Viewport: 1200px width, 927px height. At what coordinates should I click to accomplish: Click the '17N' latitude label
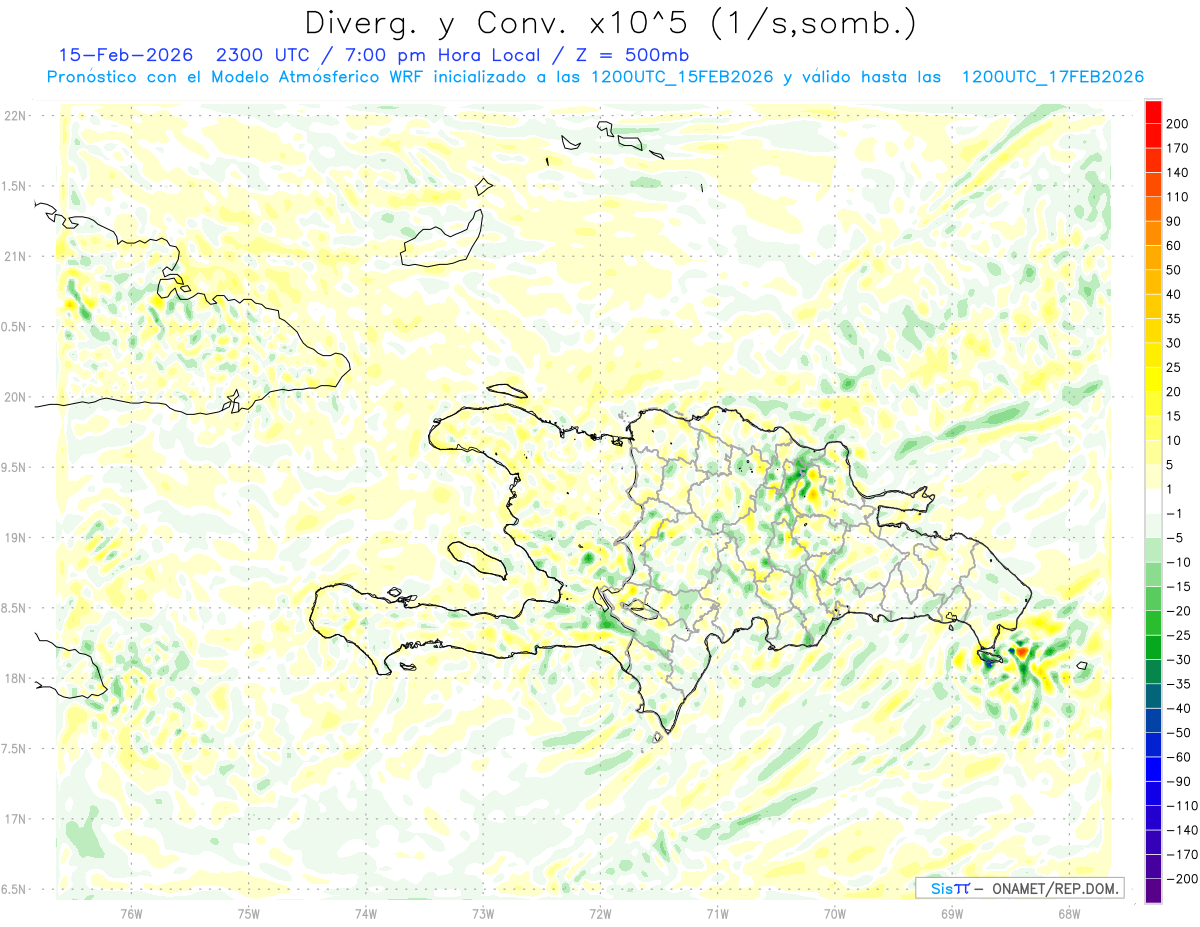click(15, 819)
